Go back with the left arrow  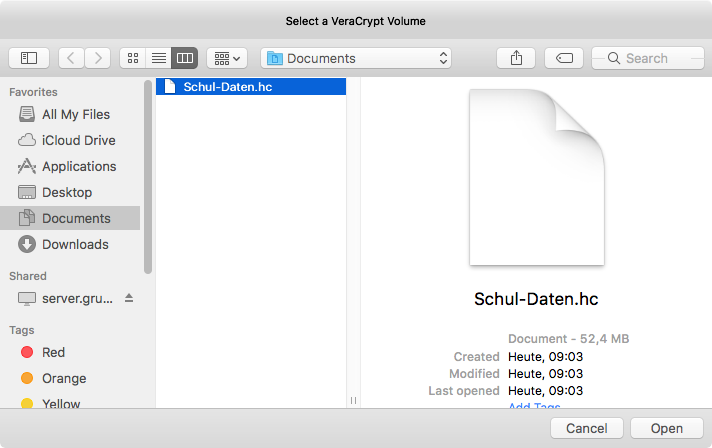coord(72,58)
